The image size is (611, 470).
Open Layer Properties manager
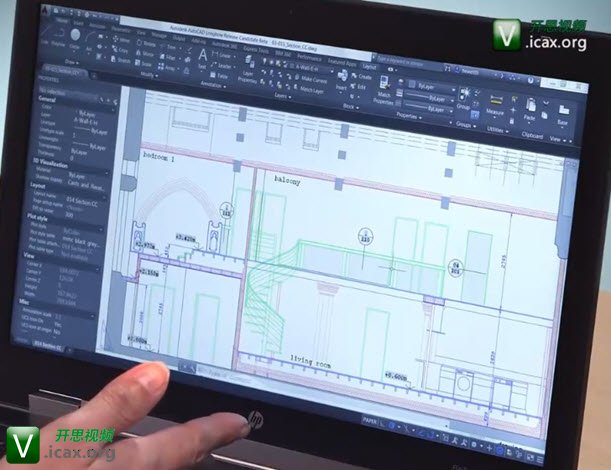[249, 69]
